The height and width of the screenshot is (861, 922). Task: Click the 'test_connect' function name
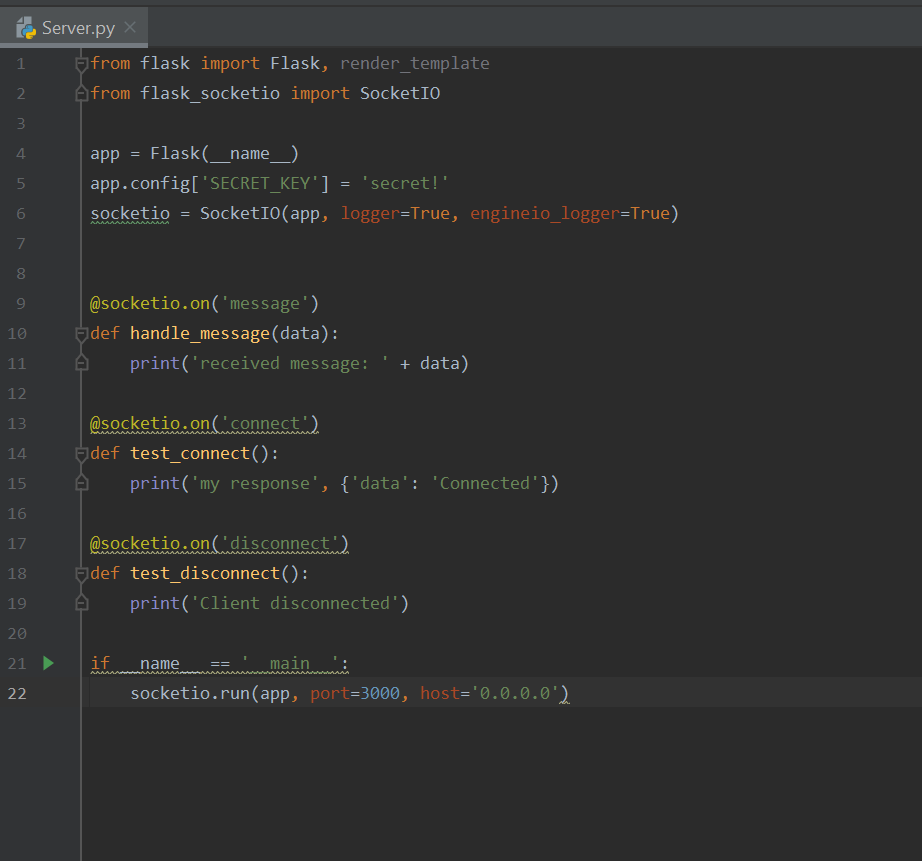coord(190,453)
